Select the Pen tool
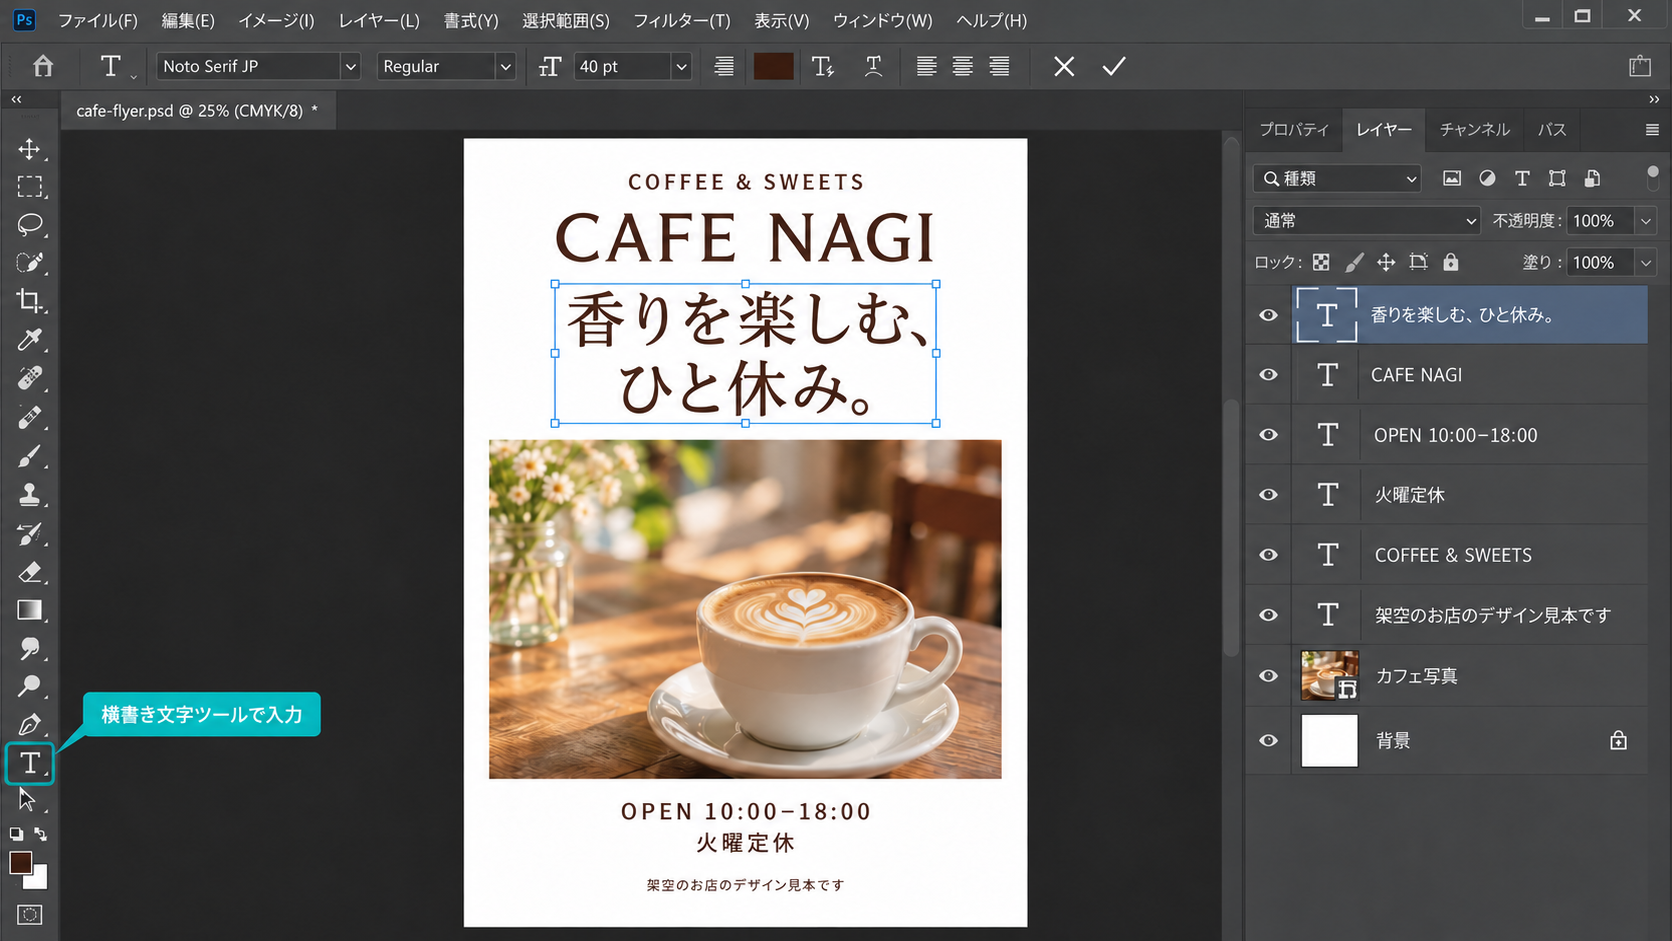This screenshot has height=941, width=1672. click(x=29, y=724)
